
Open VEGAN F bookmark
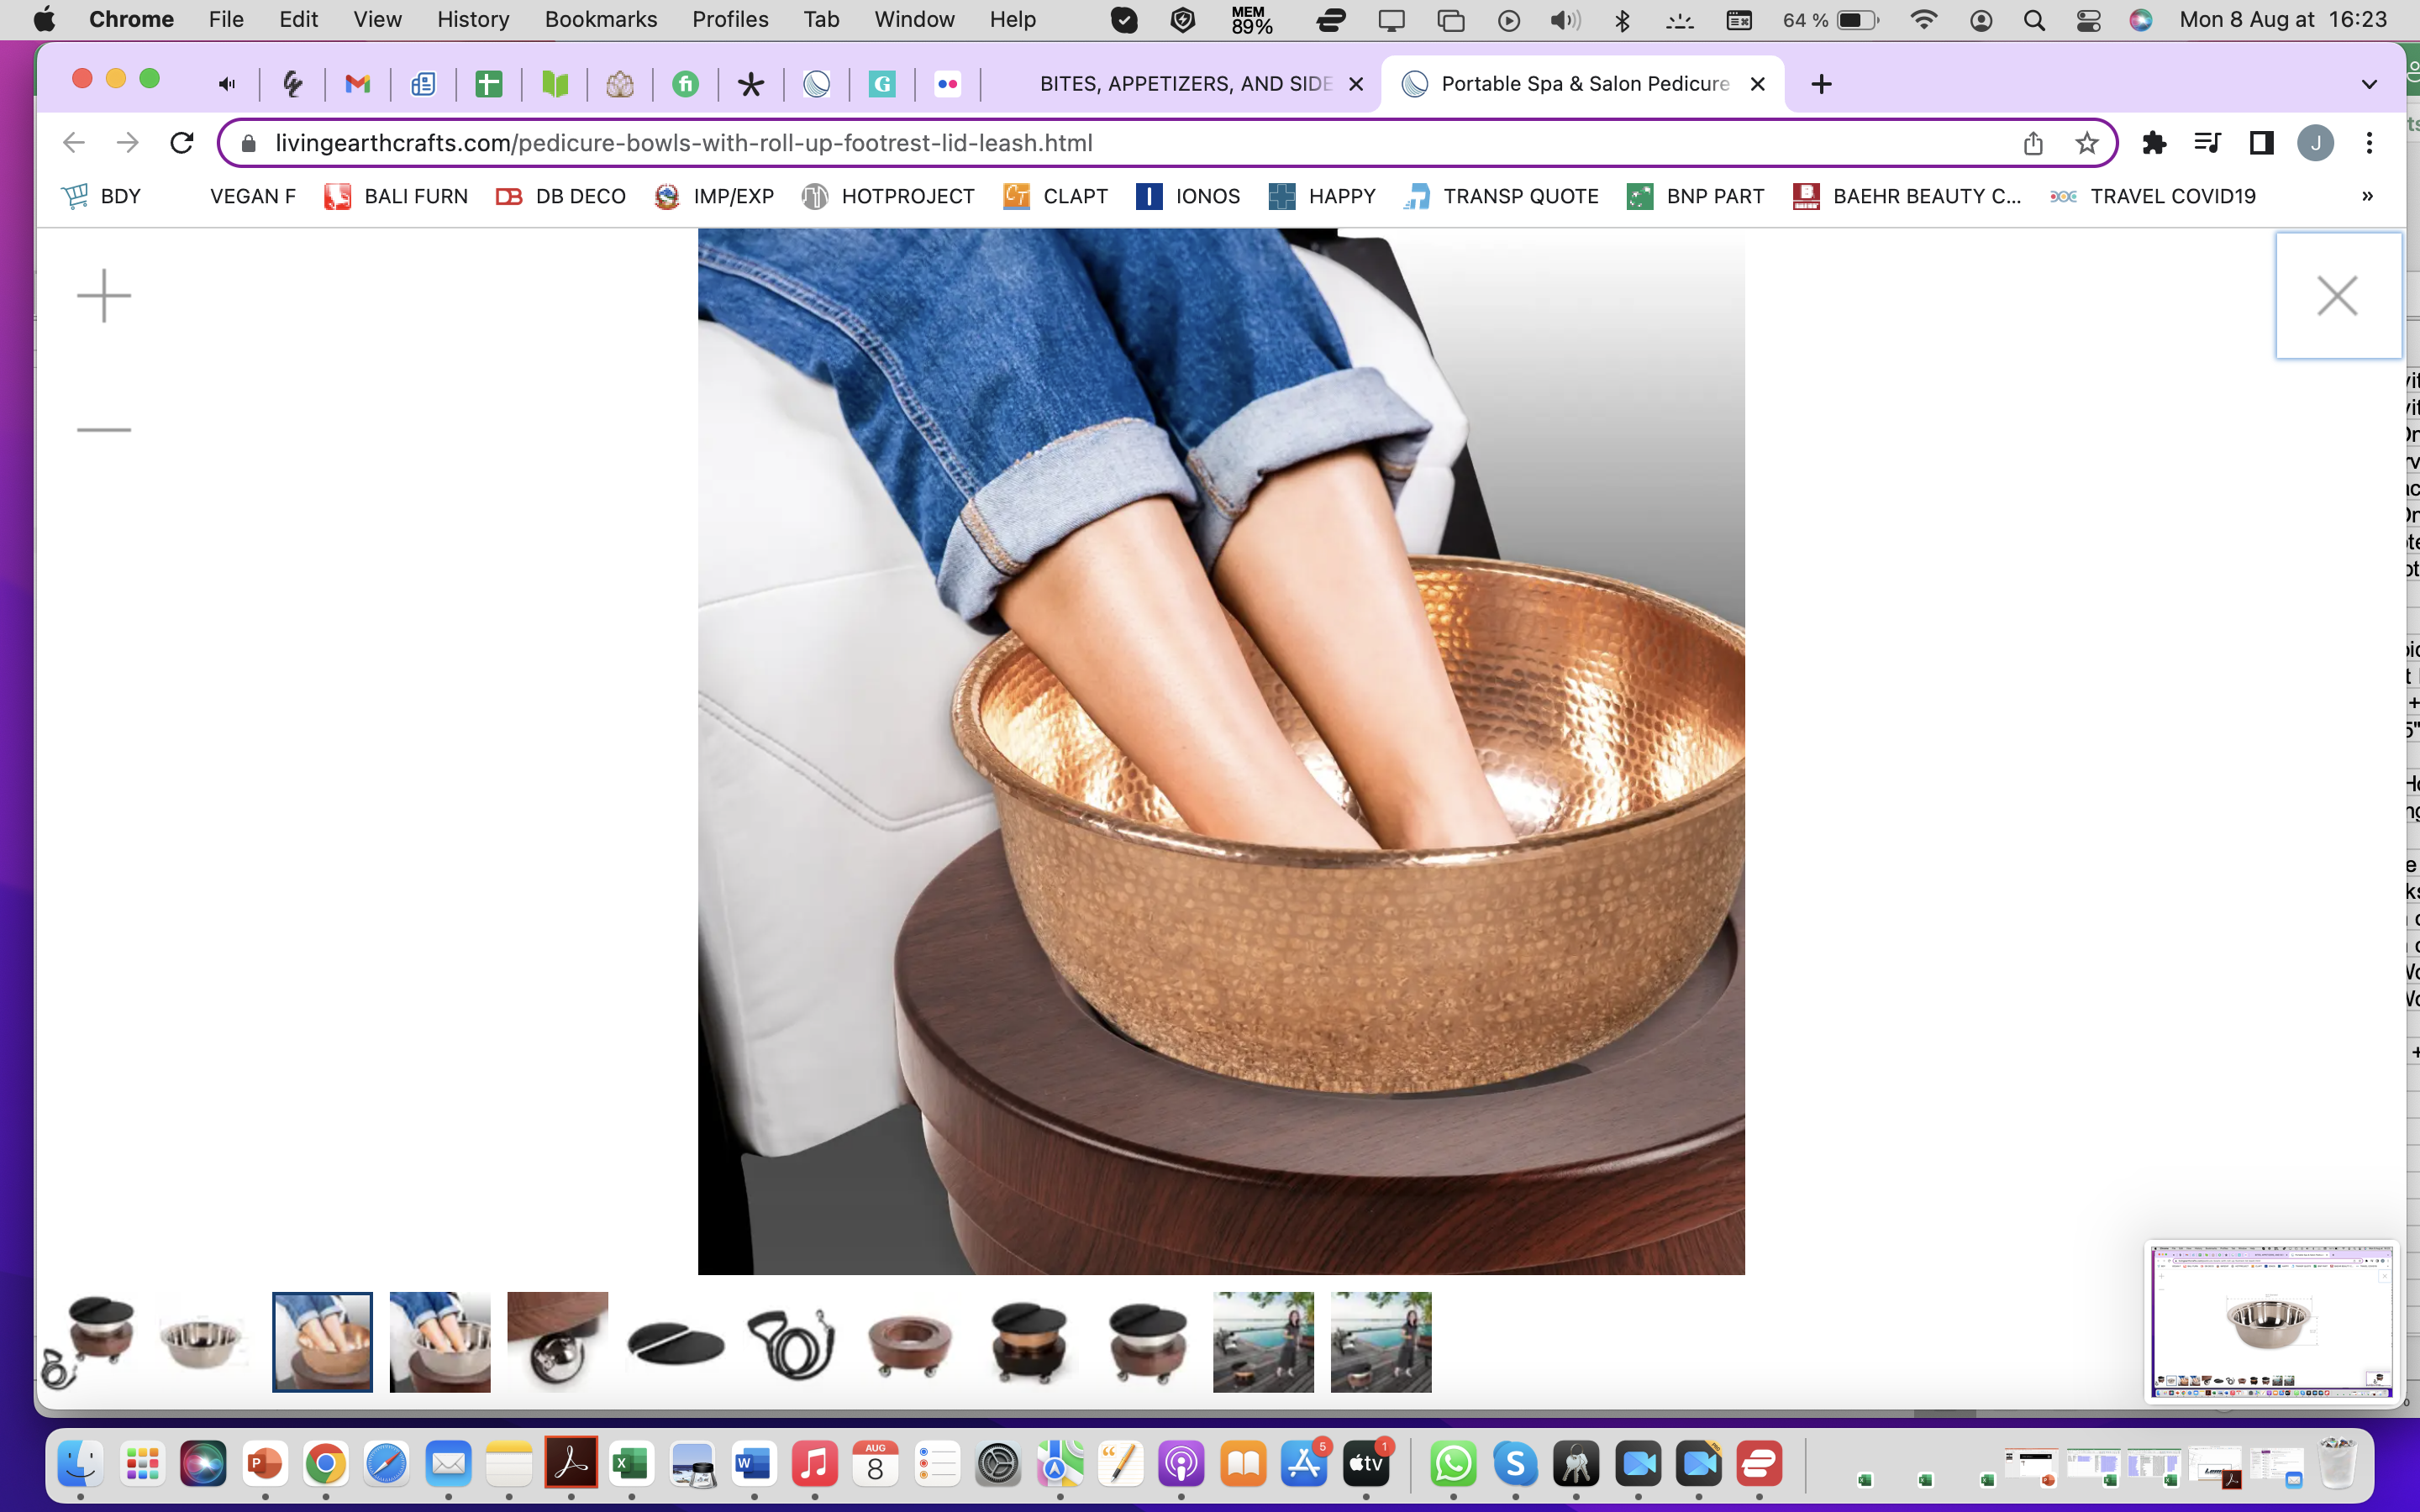252,196
